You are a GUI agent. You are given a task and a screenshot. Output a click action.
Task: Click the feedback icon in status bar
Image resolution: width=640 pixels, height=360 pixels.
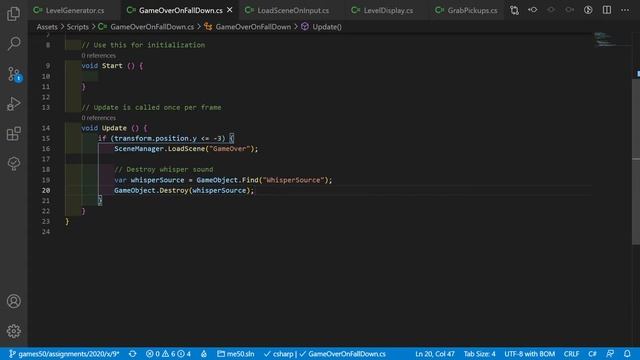coord(610,354)
